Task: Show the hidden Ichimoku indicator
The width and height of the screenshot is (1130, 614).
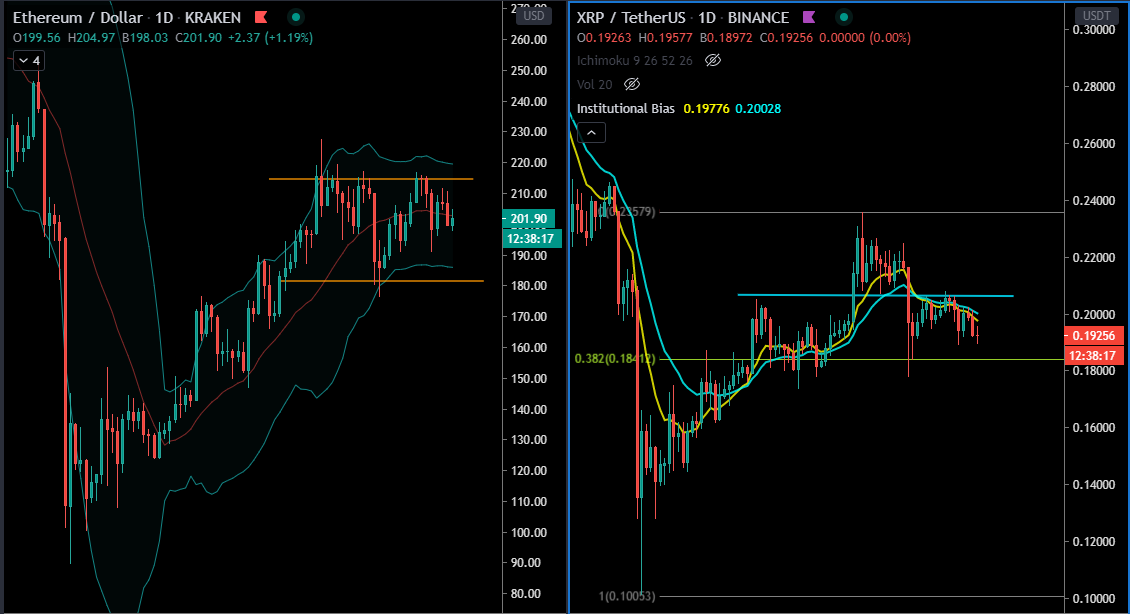Action: coord(711,60)
